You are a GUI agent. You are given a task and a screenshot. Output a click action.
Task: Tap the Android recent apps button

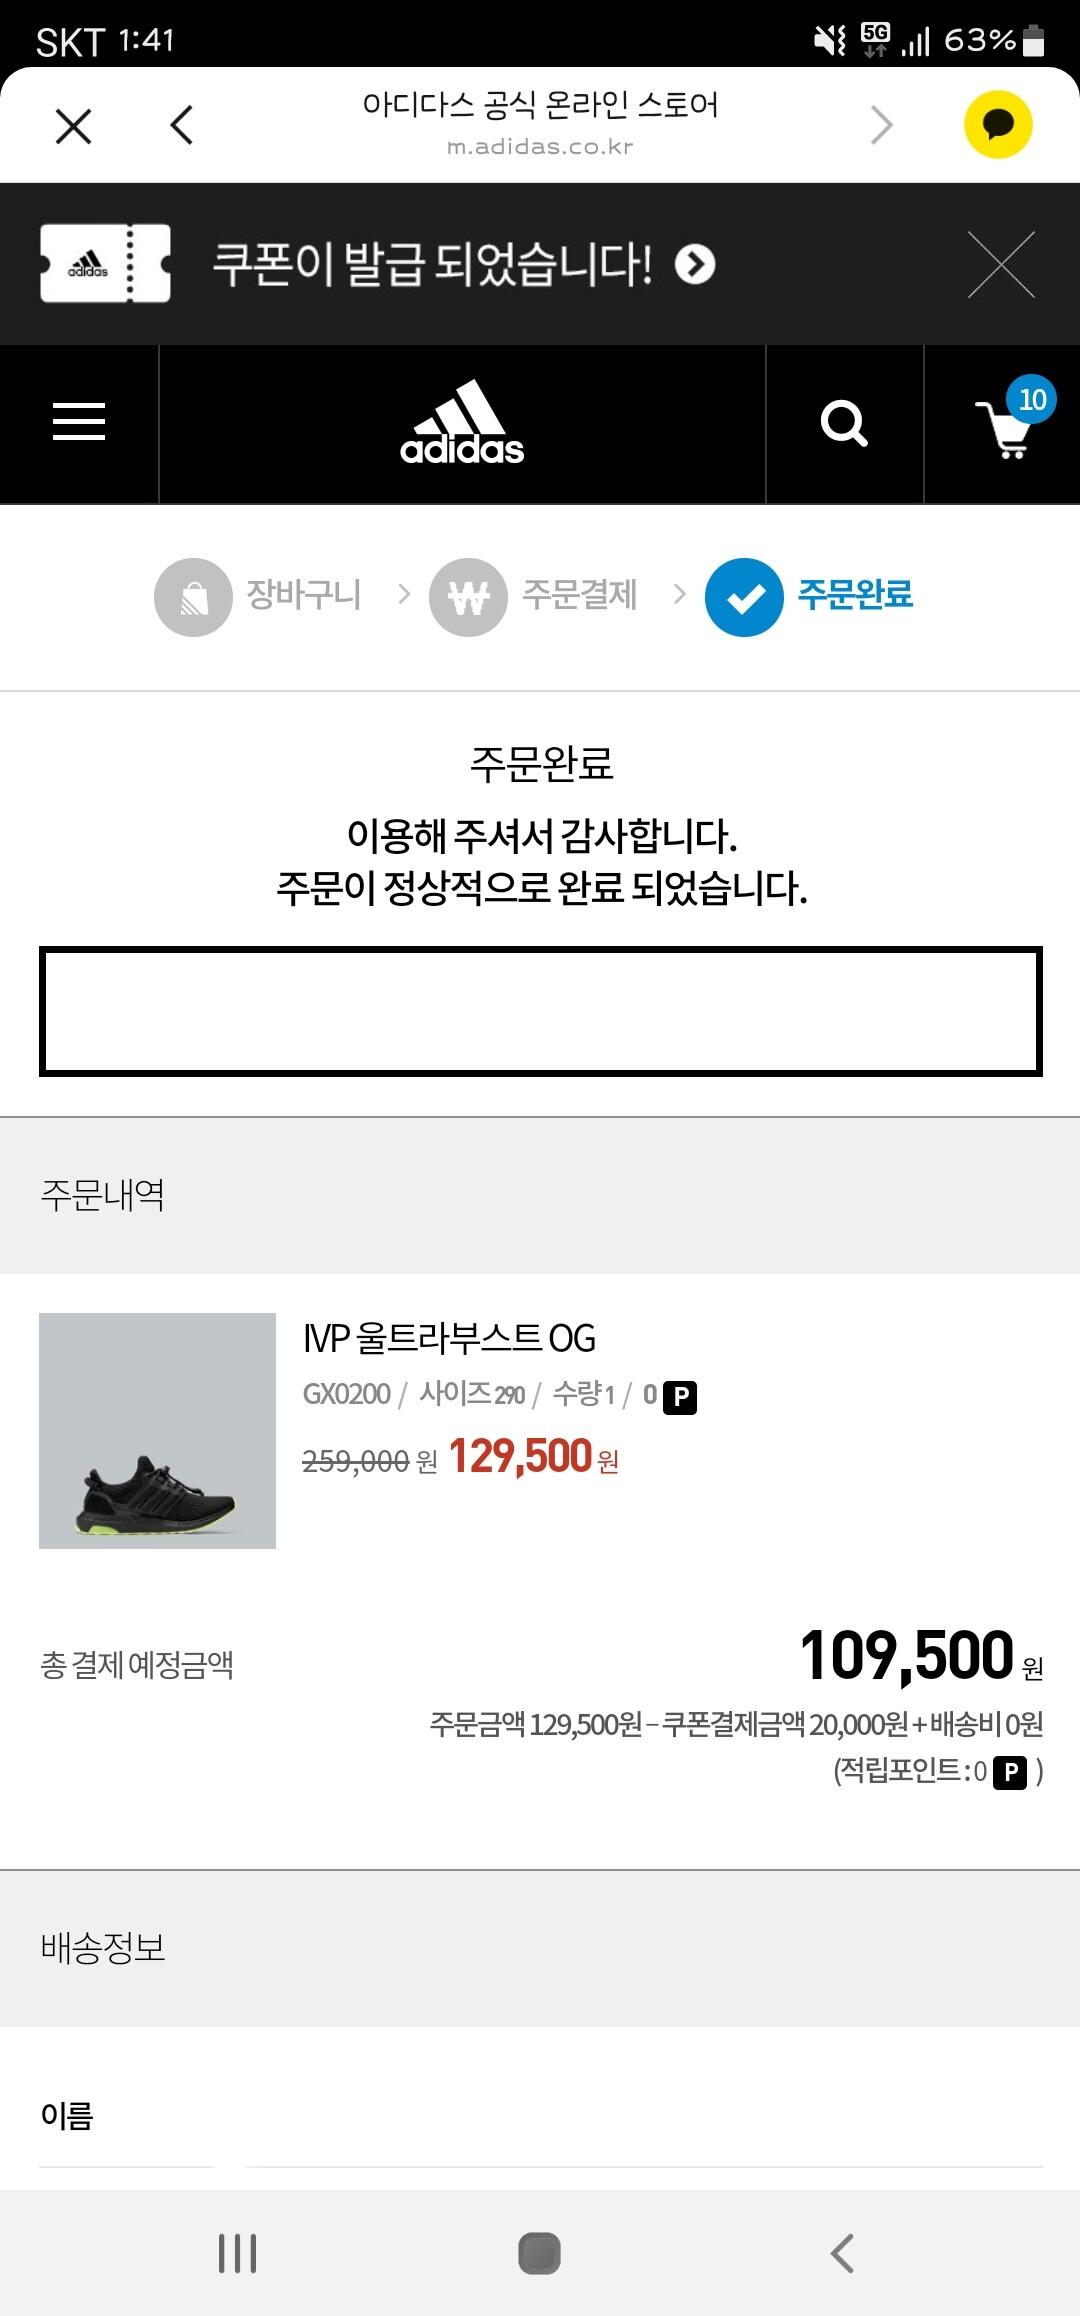(x=238, y=2253)
